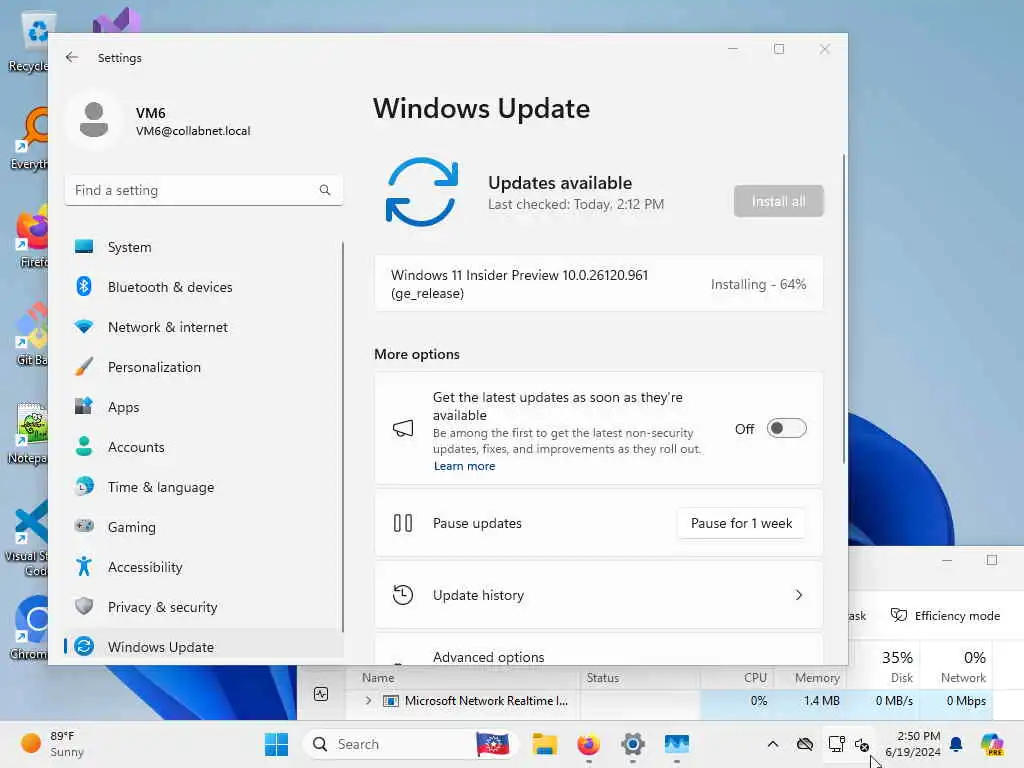Open System settings category

tap(204, 247)
